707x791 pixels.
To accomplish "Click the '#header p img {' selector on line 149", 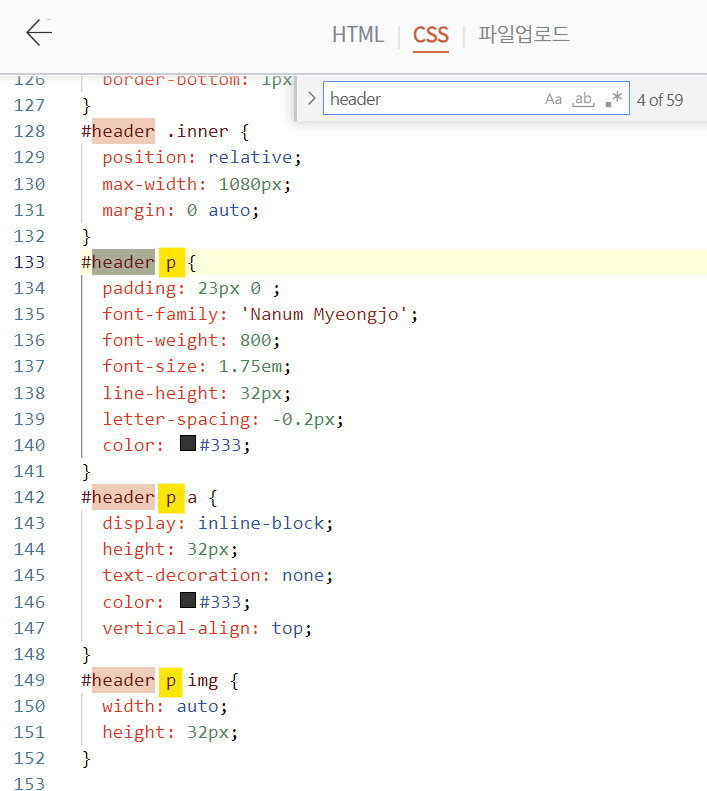I will pyautogui.click(x=160, y=680).
